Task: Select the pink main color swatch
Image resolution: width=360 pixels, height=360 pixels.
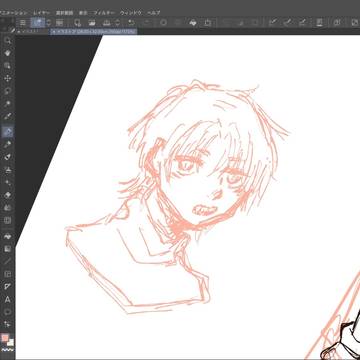Action: tap(5, 338)
